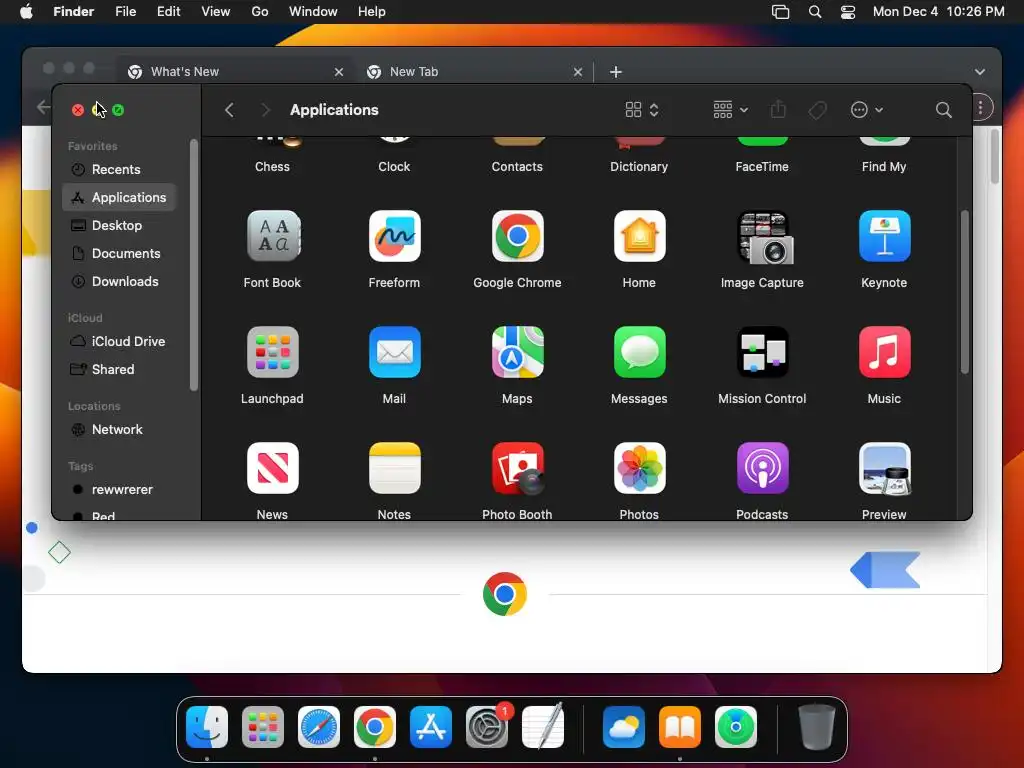The width and height of the screenshot is (1024, 768).
Task: Open the Window menu
Action: tap(313, 12)
